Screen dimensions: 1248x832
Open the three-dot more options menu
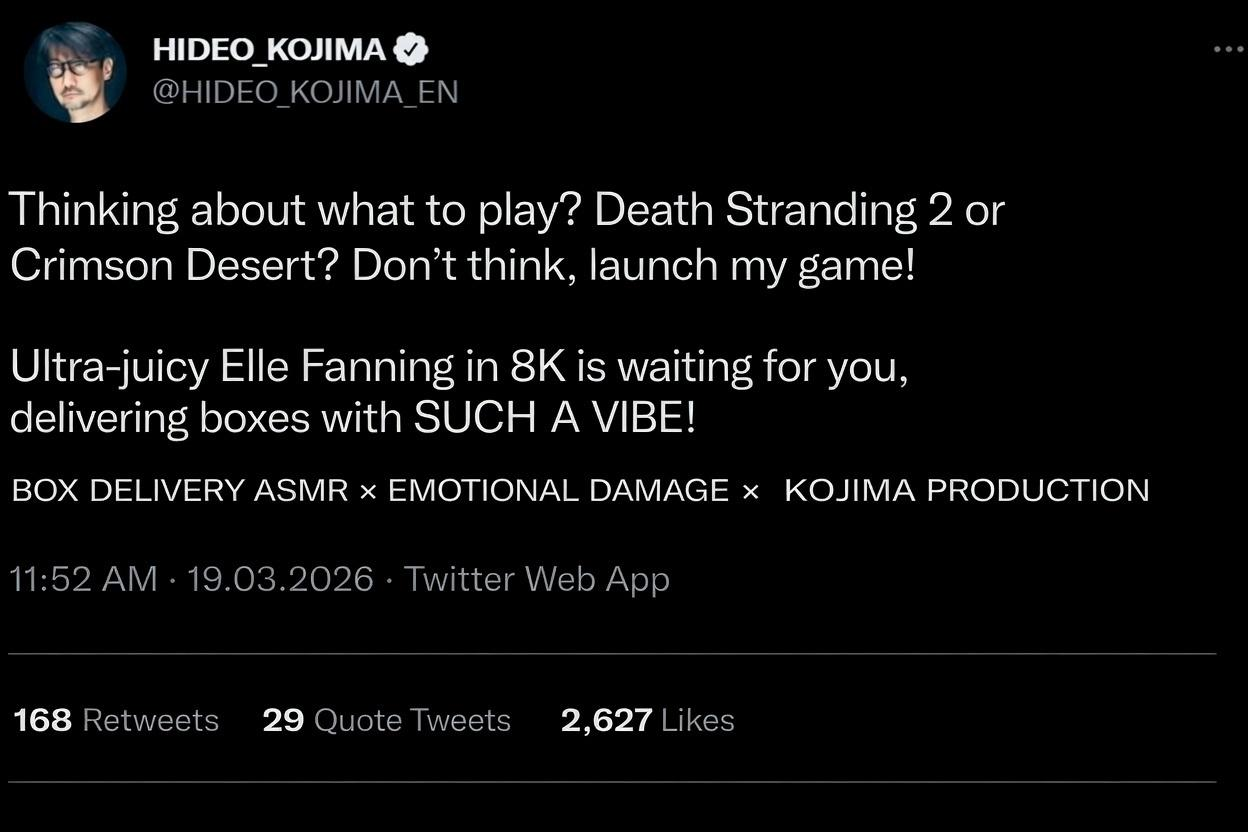coord(1228,49)
